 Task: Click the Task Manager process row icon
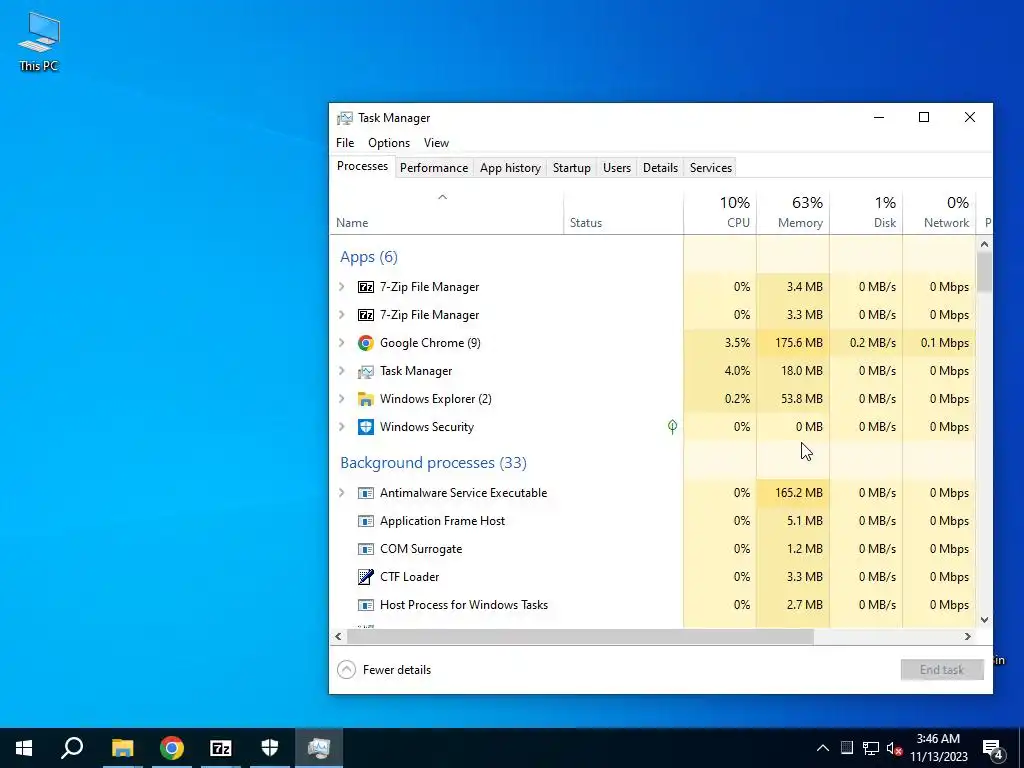tap(366, 371)
